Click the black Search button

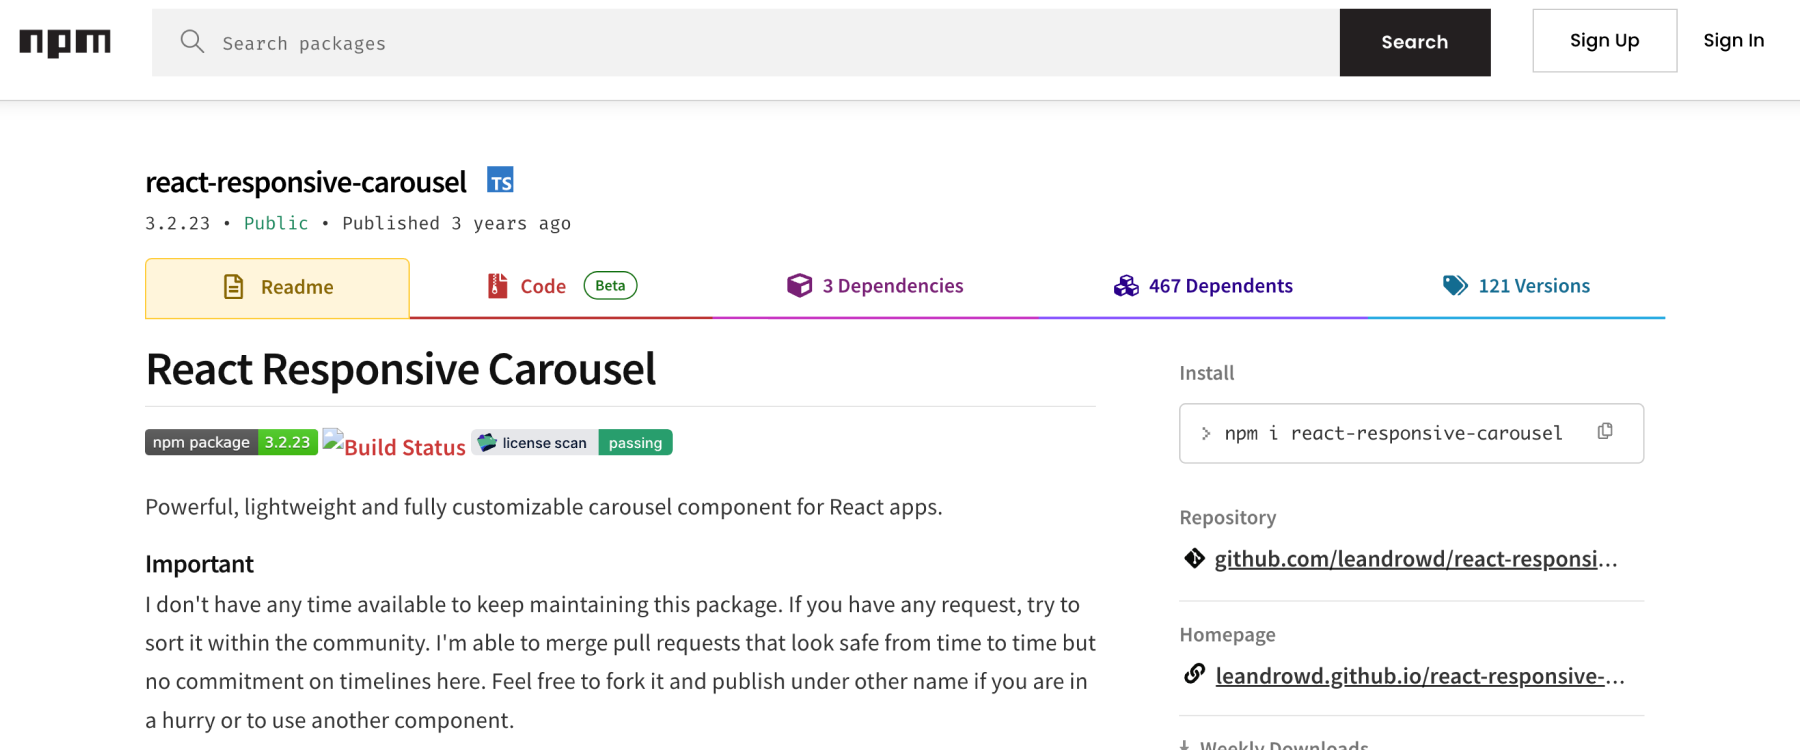point(1415,43)
